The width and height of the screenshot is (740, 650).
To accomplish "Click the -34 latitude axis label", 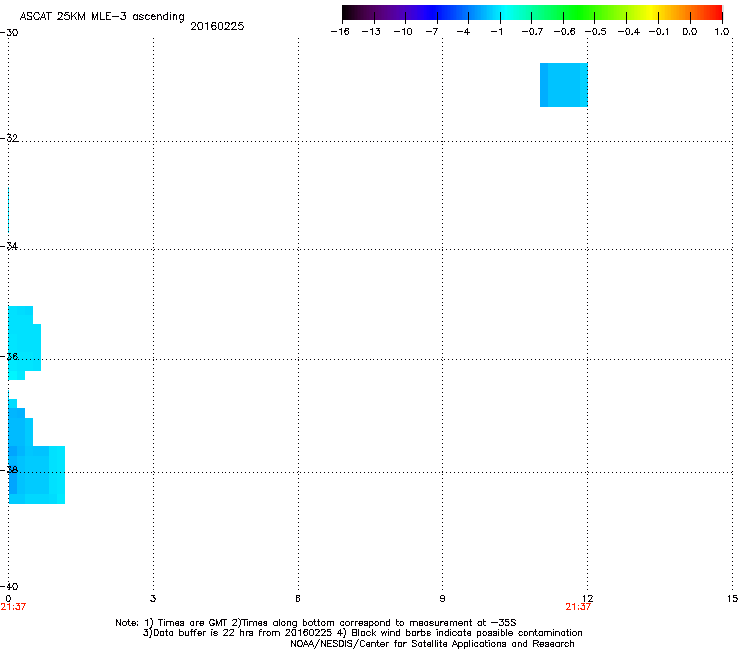I will tap(9, 246).
